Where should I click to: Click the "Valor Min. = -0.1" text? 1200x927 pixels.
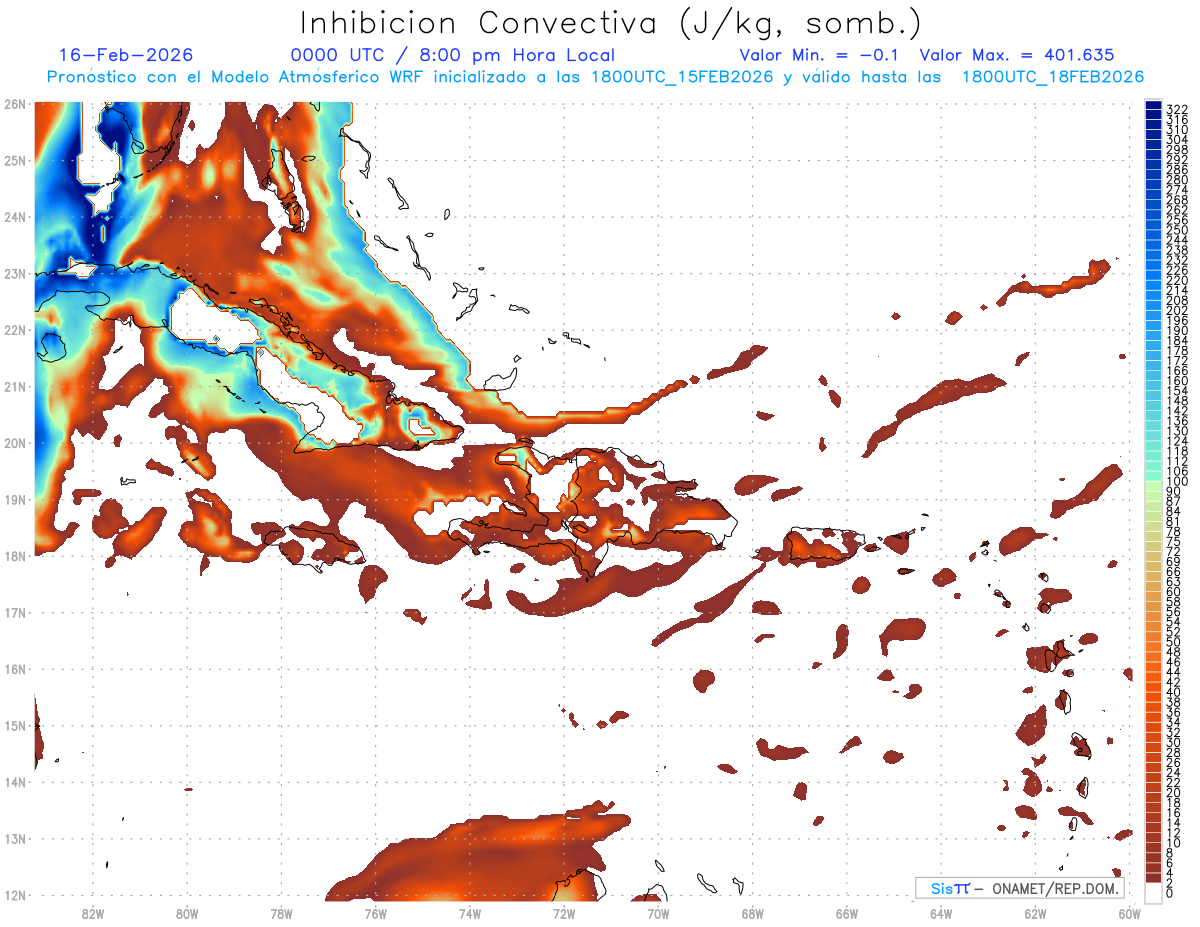[819, 56]
